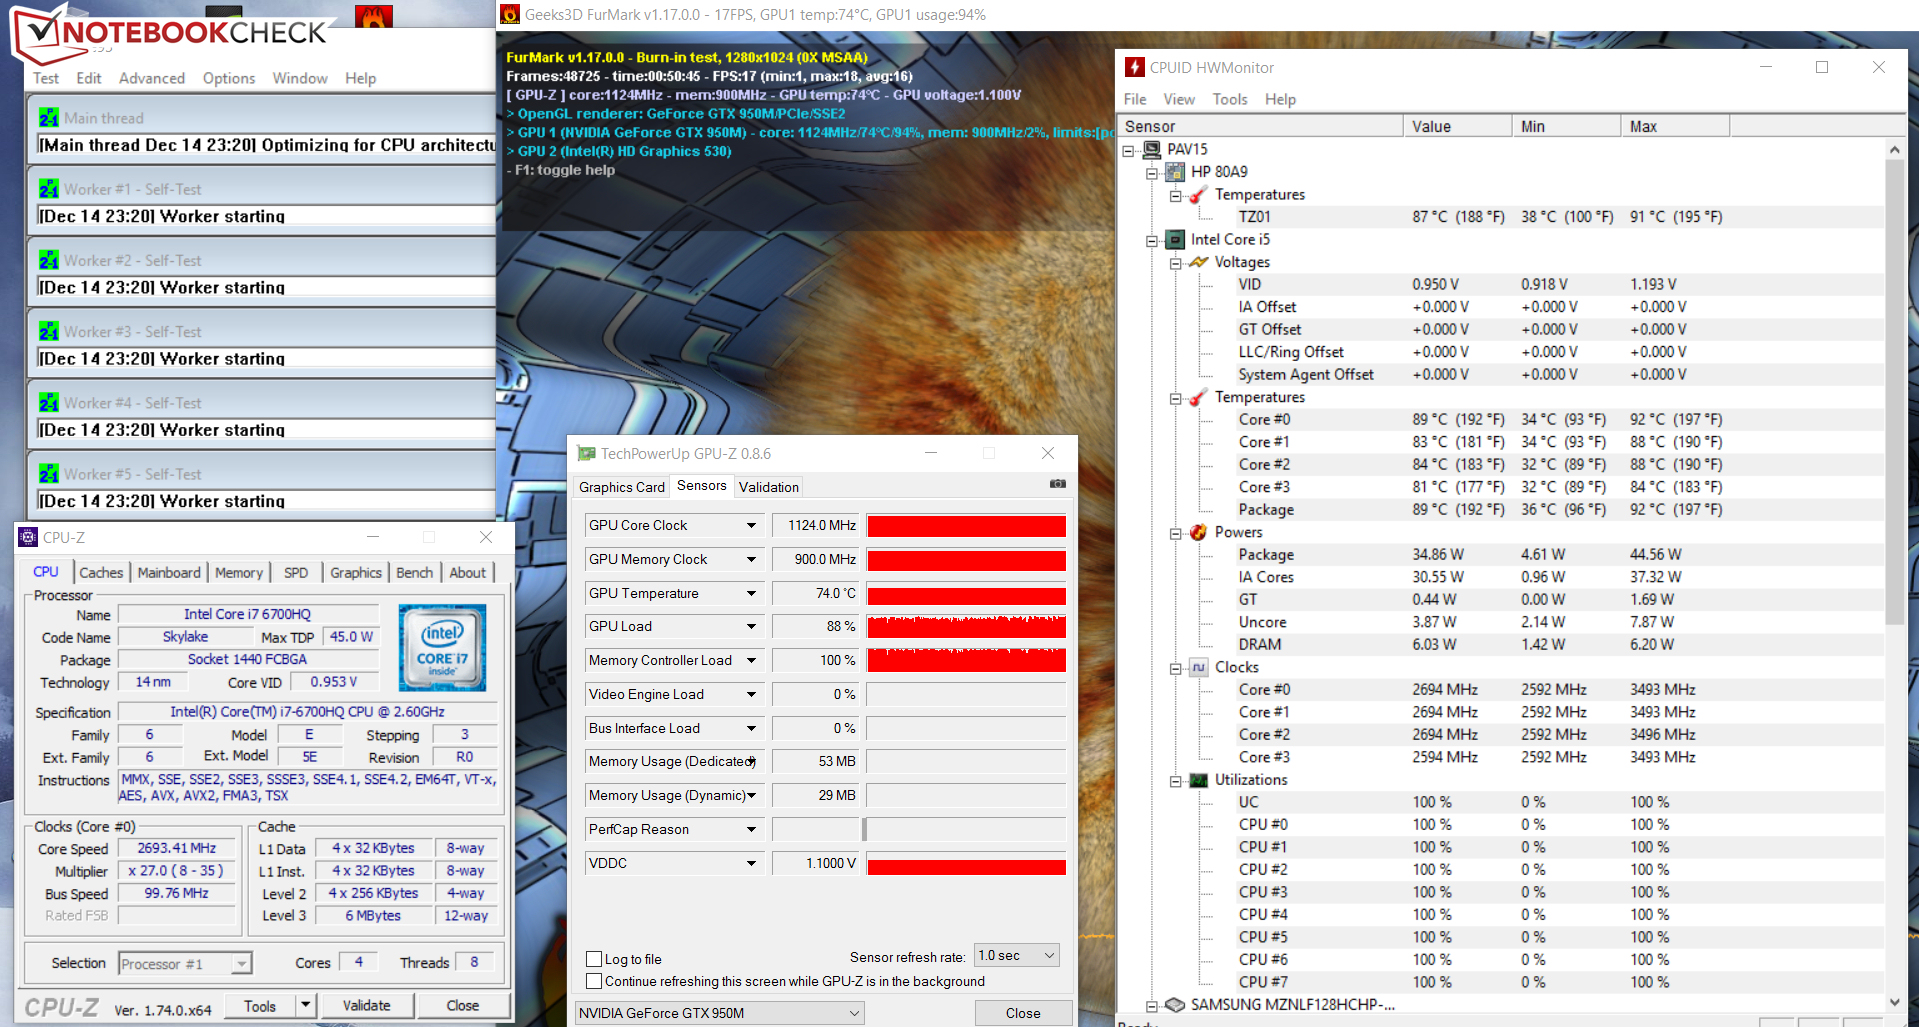The height and width of the screenshot is (1027, 1919).
Task: Click the Value column header in HWMonitor
Action: [x=1457, y=126]
